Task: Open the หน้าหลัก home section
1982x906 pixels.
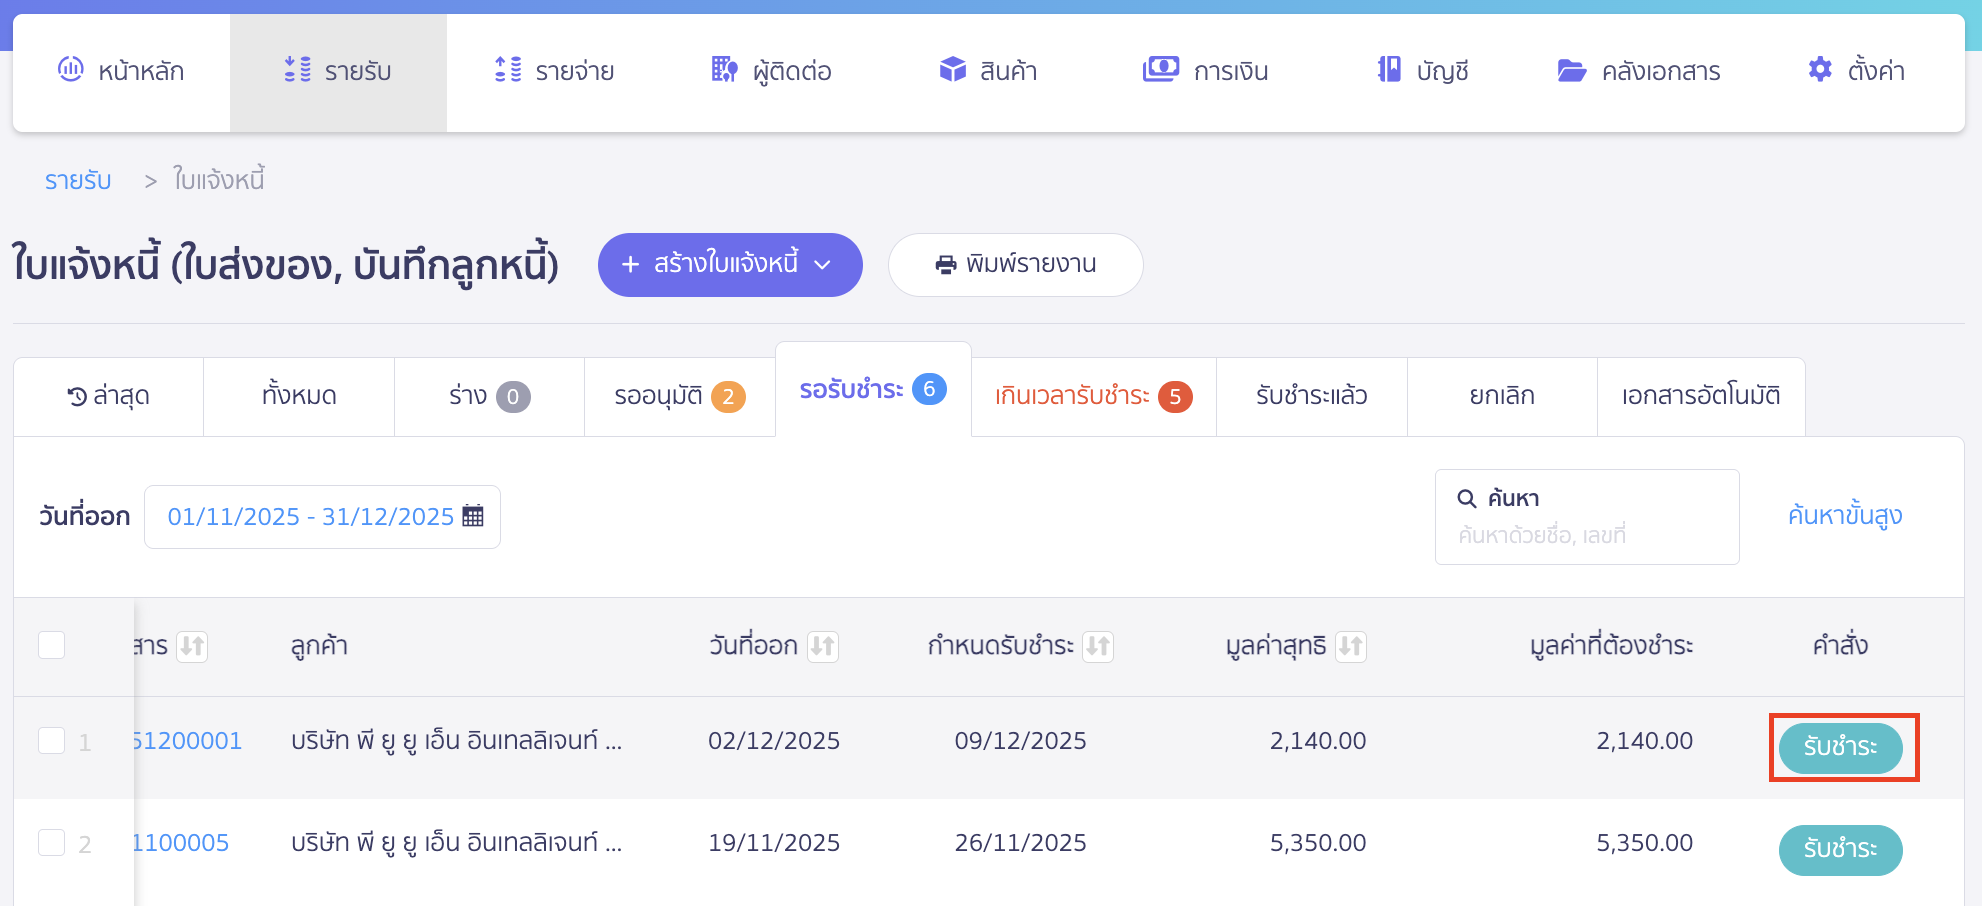Action: tap(70, 70)
